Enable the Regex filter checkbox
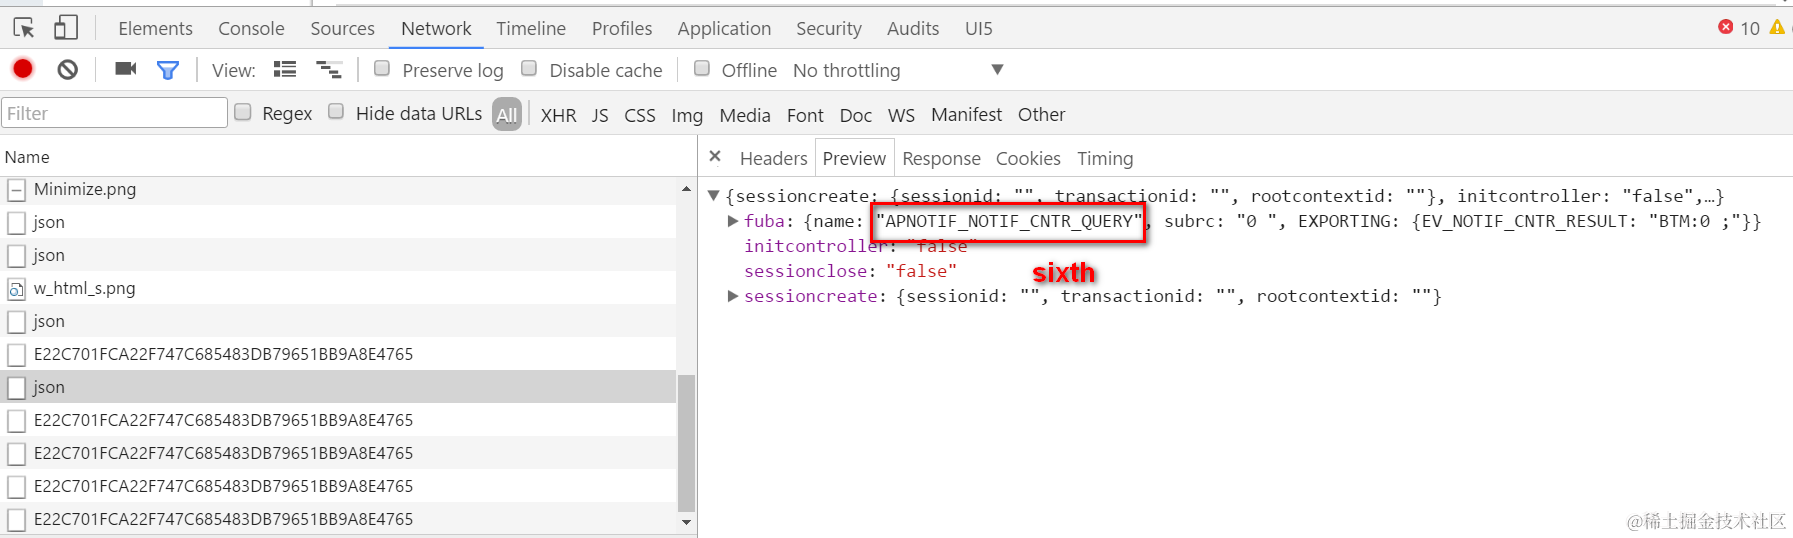1793x538 pixels. 243,112
